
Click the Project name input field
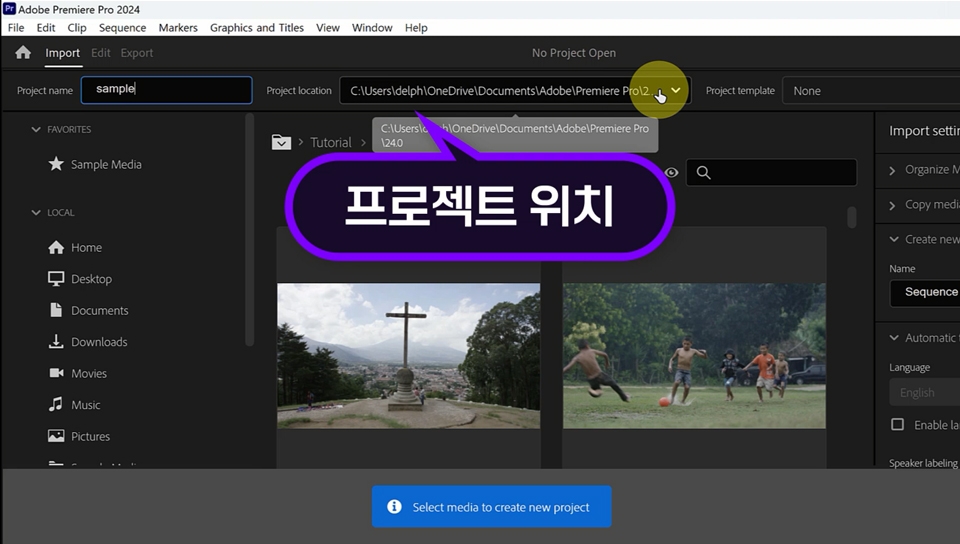(167, 89)
